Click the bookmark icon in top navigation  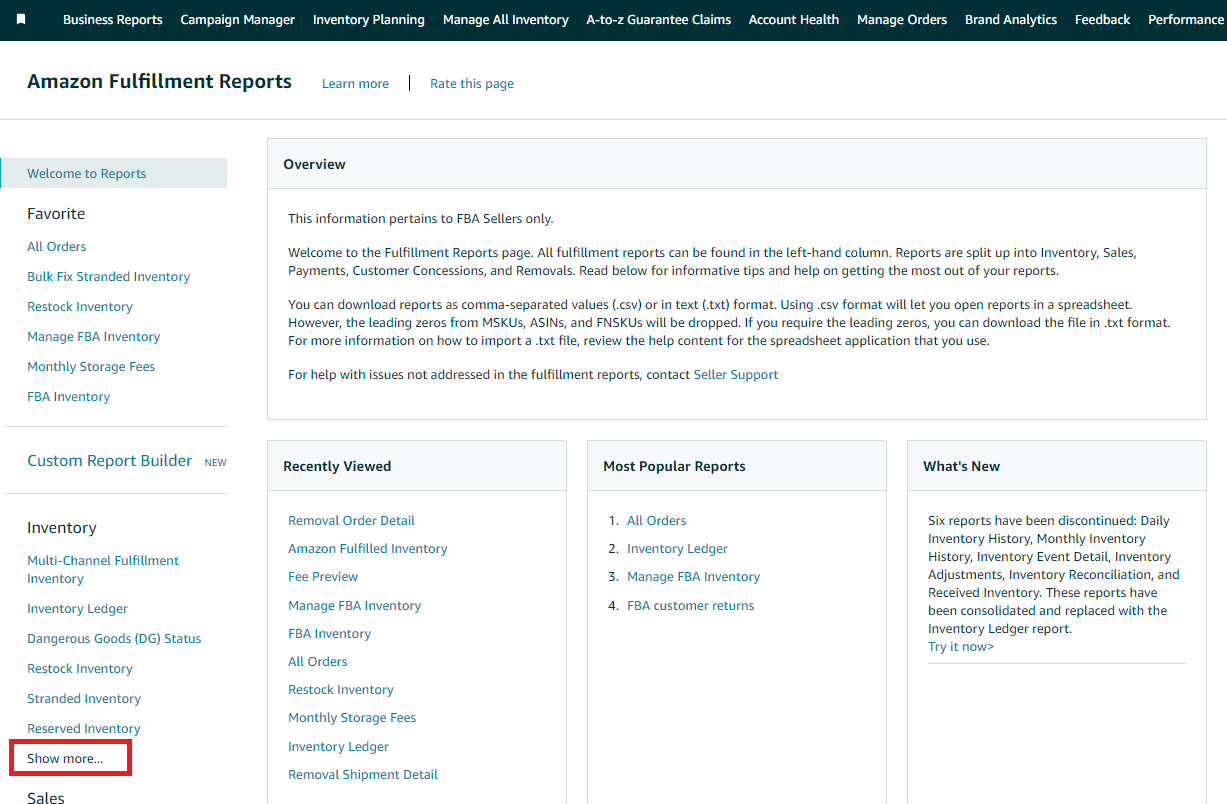[21, 19]
